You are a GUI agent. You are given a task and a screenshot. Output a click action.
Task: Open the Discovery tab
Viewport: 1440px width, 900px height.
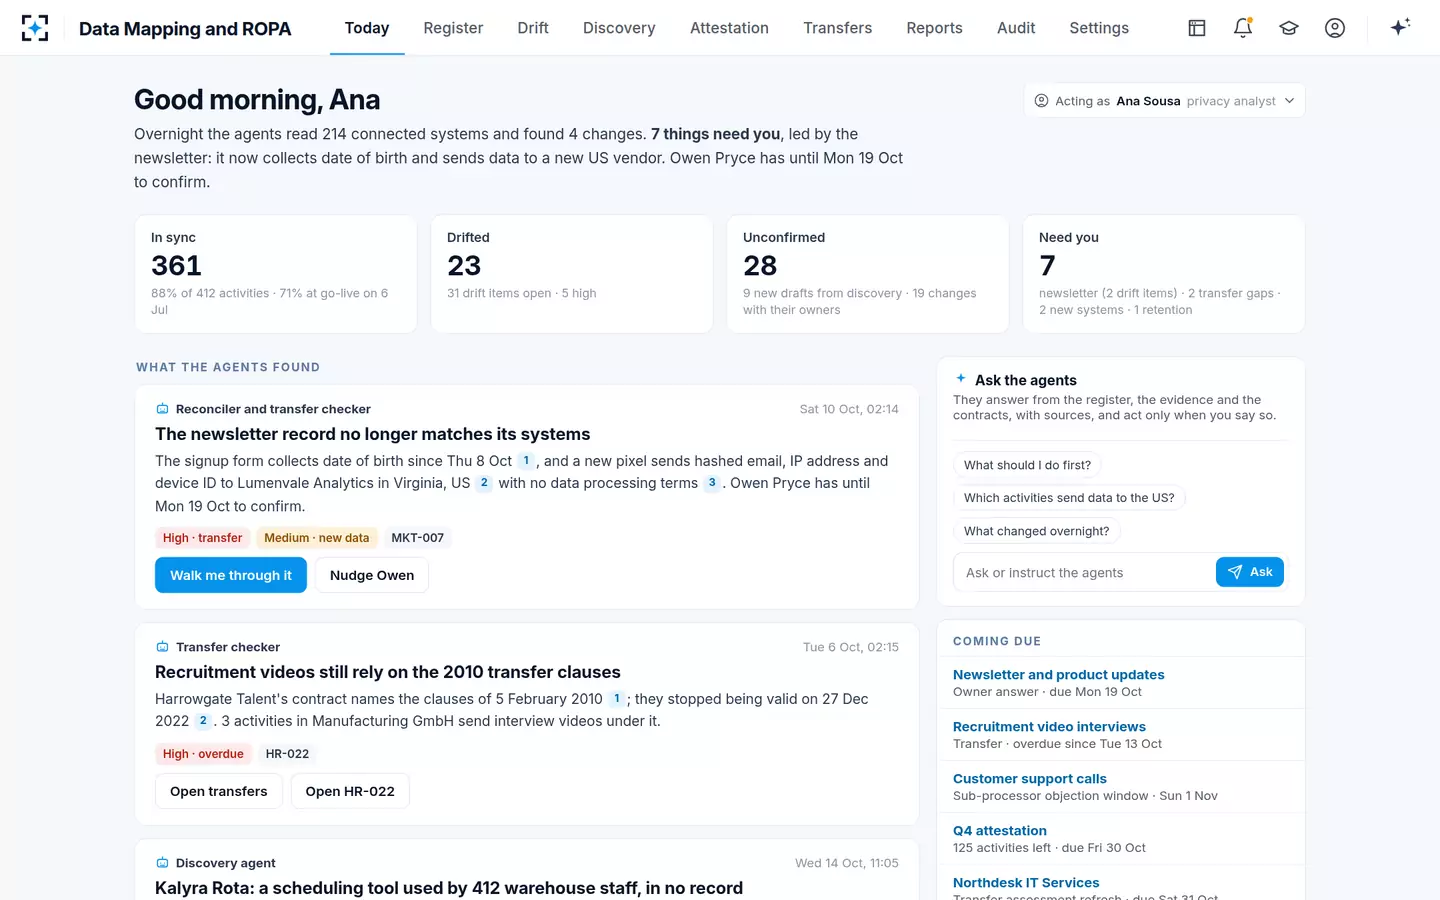[x=619, y=28]
